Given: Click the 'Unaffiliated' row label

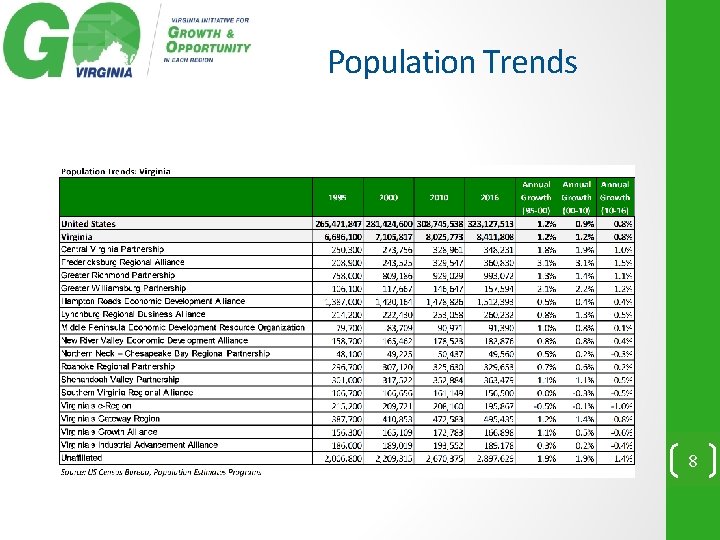Looking at the screenshot, I should (81, 458).
